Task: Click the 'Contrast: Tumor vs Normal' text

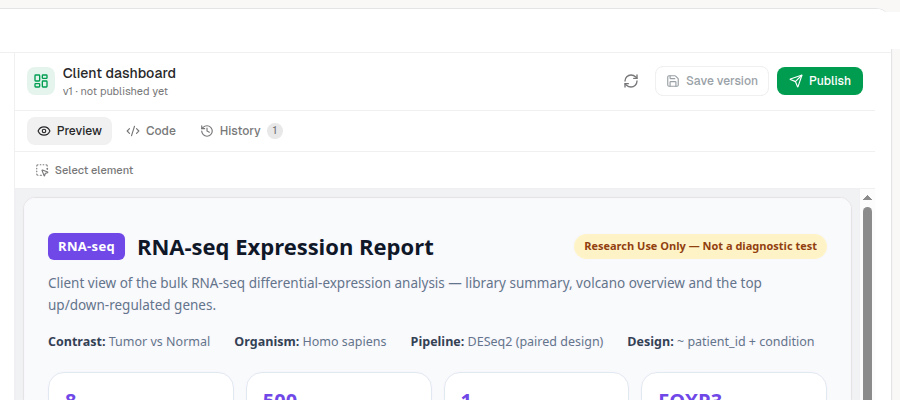Action: coord(129,342)
